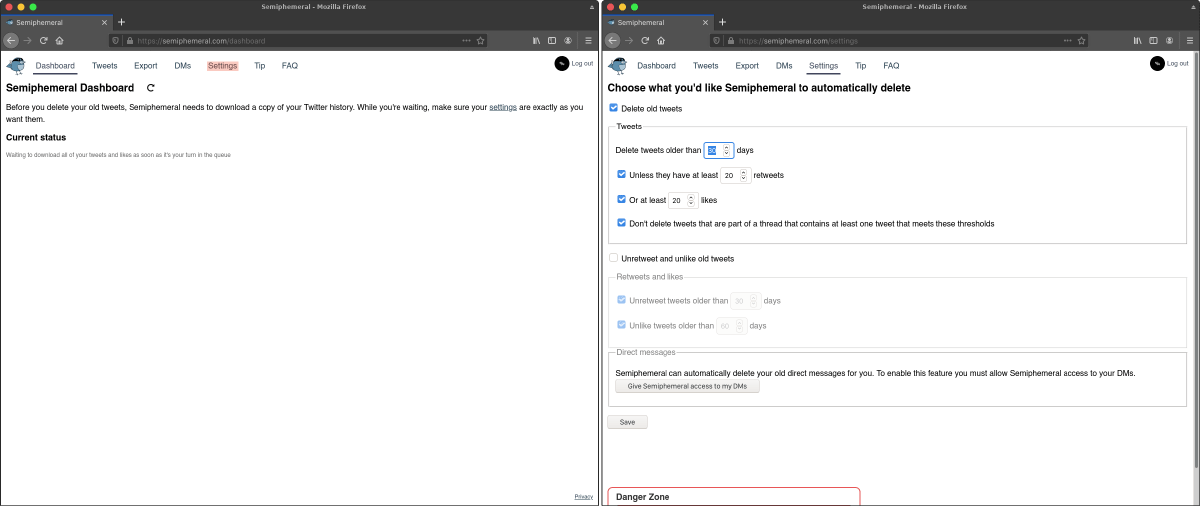Open FAQ from the dashboard nav
Screen dimensions: 1200x506
[290, 66]
